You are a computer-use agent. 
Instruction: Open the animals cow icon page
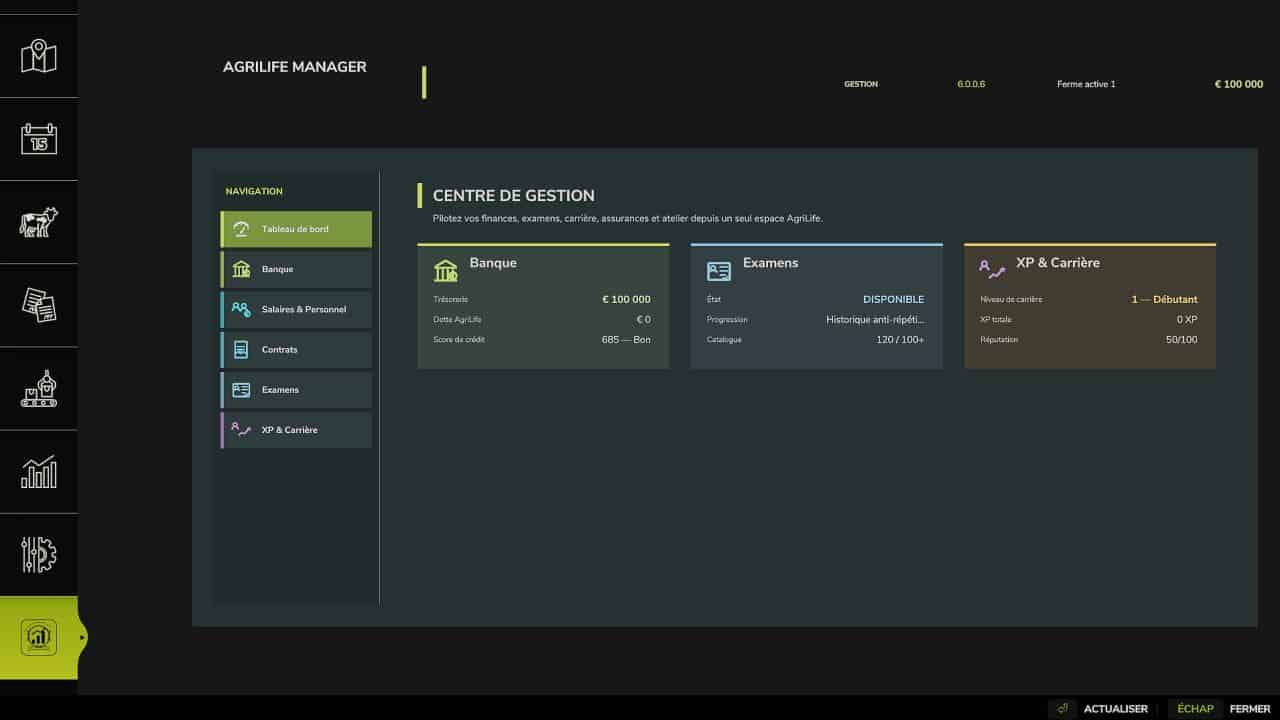(x=39, y=222)
